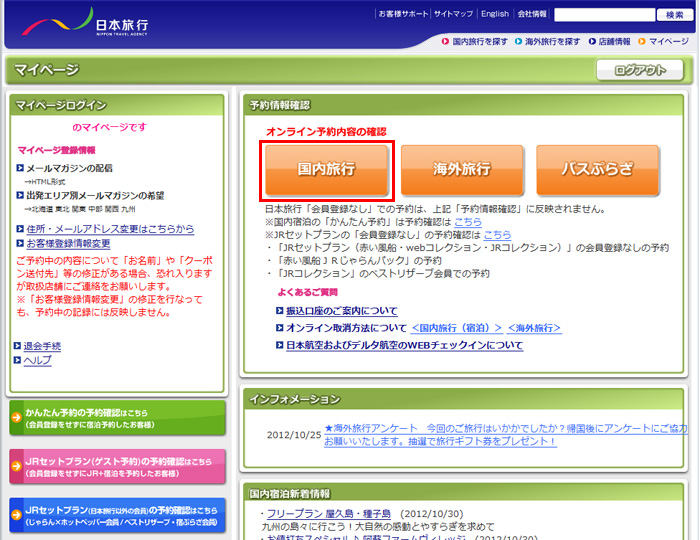Click the ログアウト button
The width and height of the screenshot is (700, 540).
640,70
